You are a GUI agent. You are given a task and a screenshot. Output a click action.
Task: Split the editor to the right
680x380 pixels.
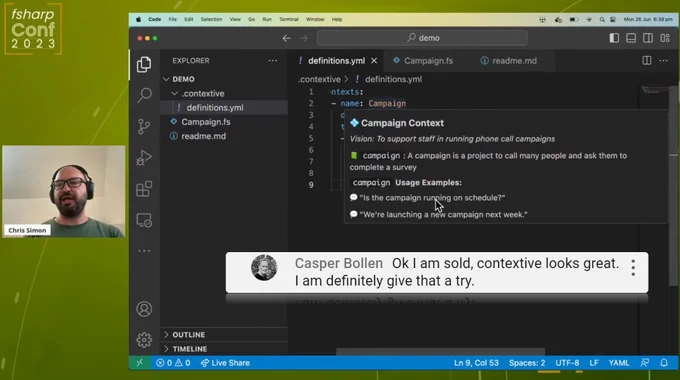tap(647, 60)
